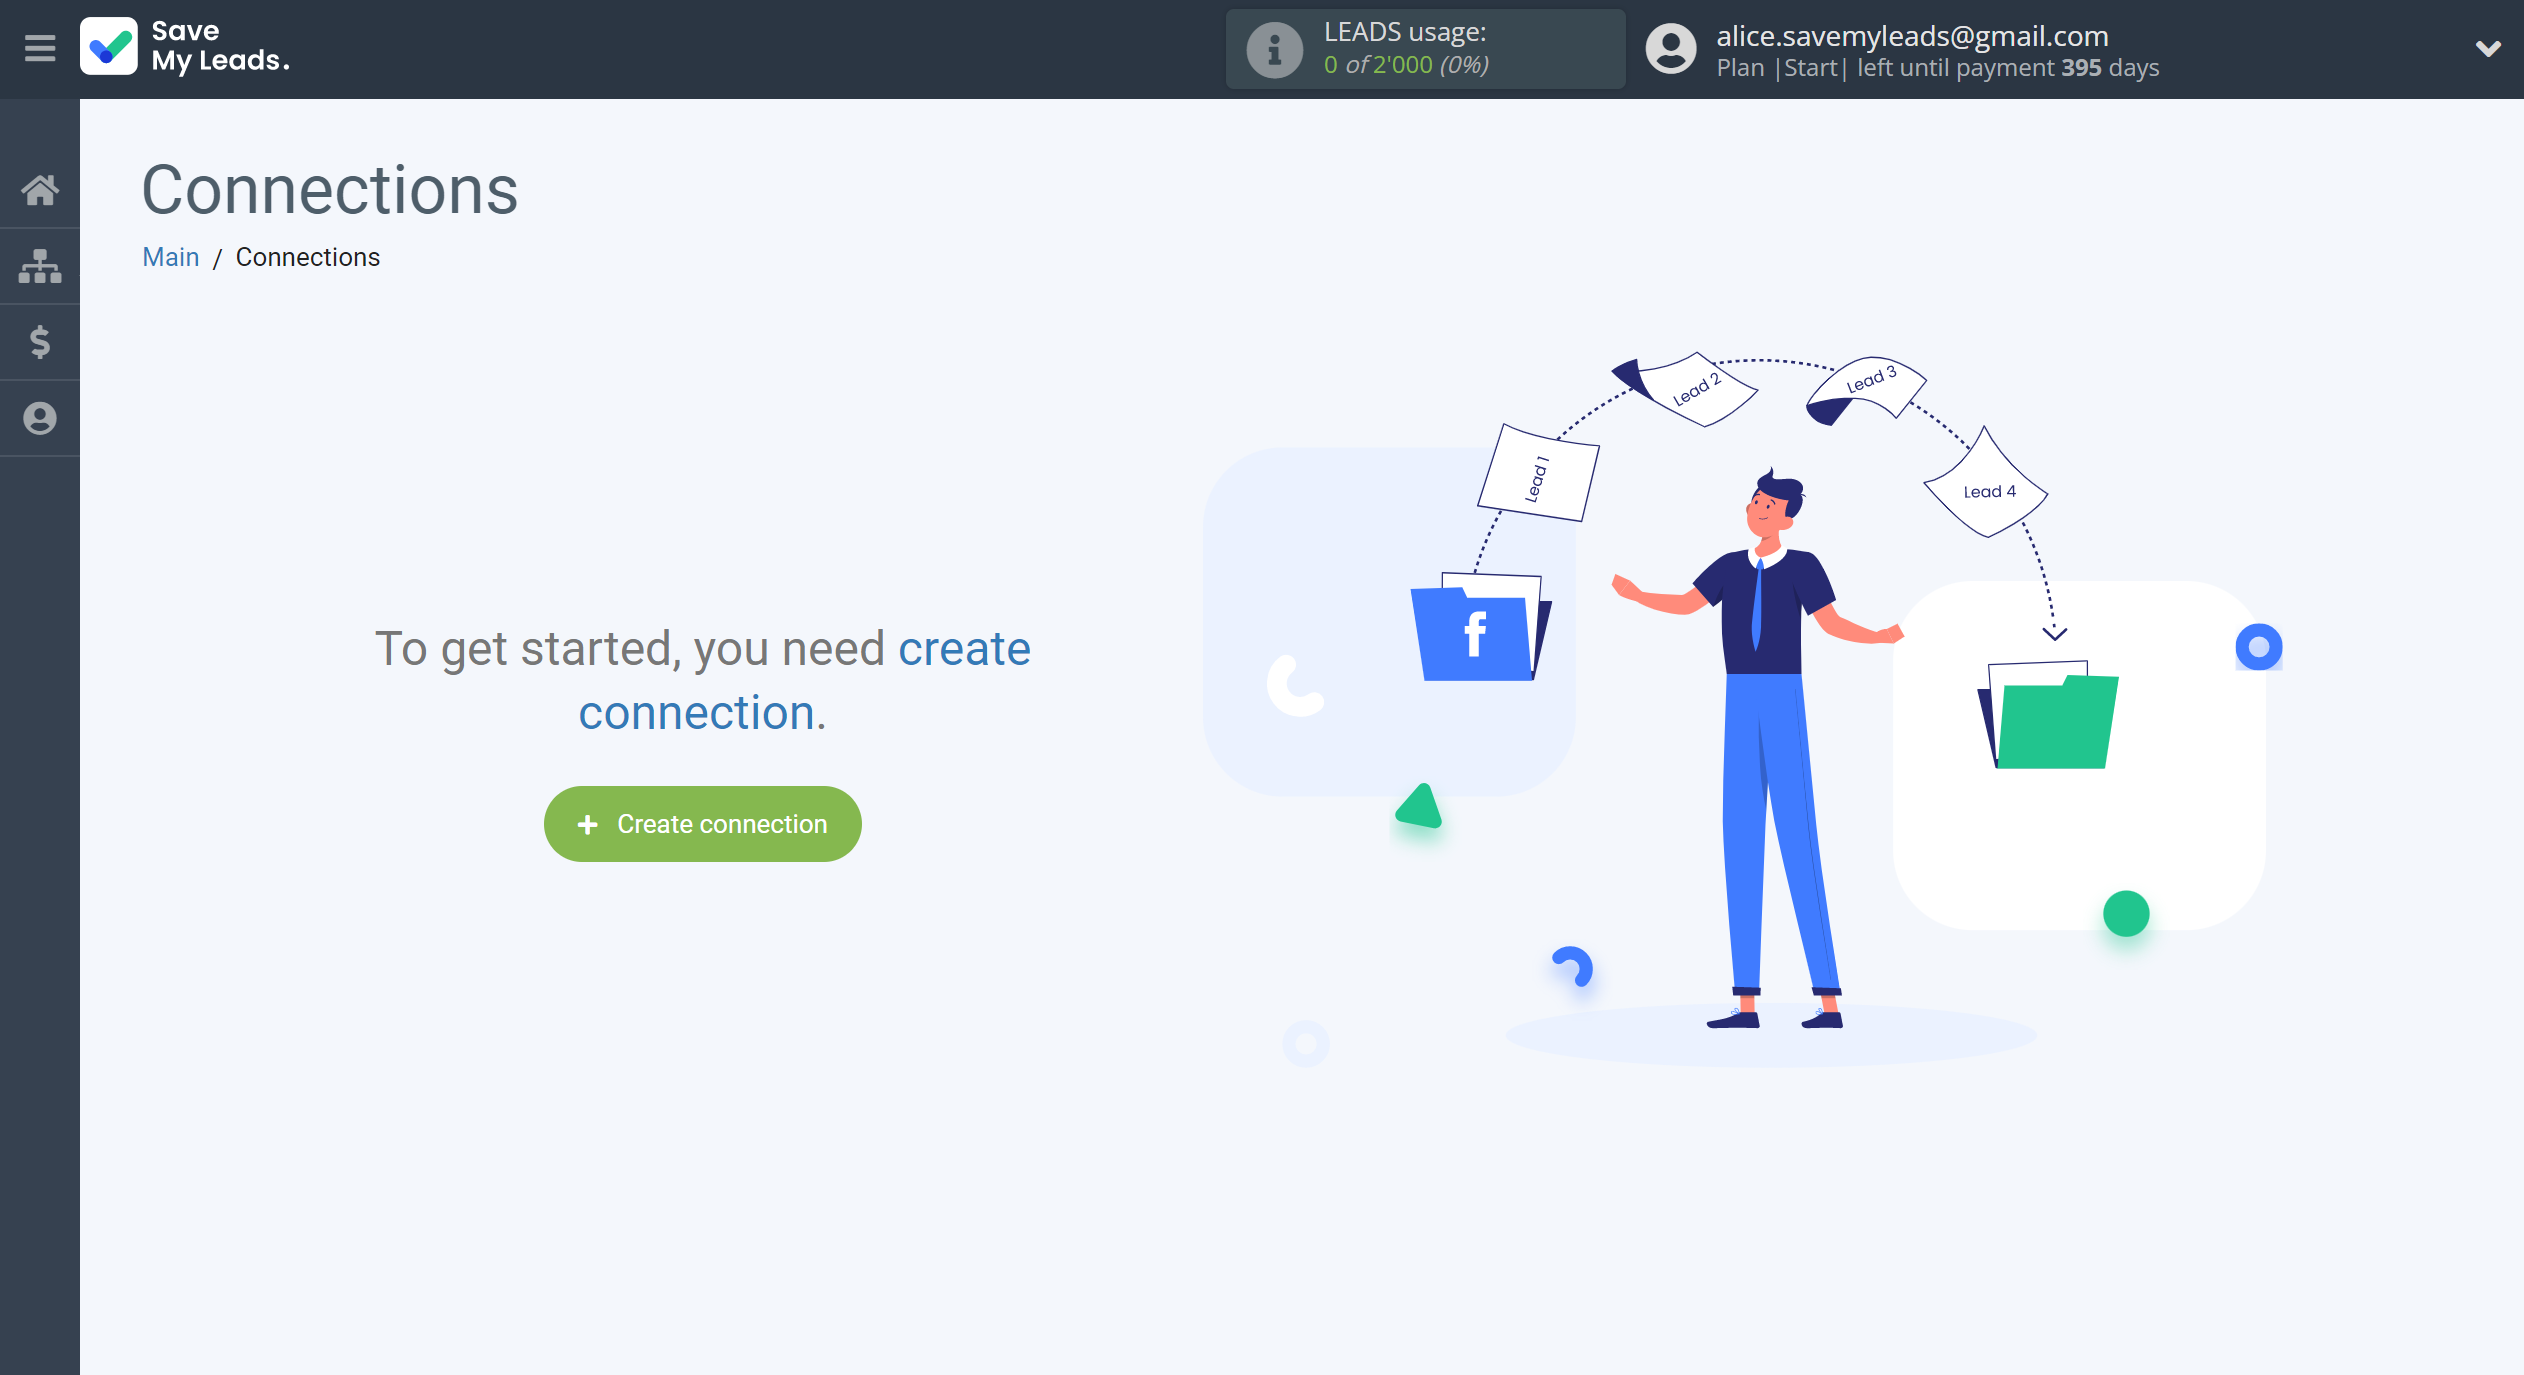Image resolution: width=2524 pixels, height=1375 pixels.
Task: Click the Save My Leads logo icon
Action: 110,47
